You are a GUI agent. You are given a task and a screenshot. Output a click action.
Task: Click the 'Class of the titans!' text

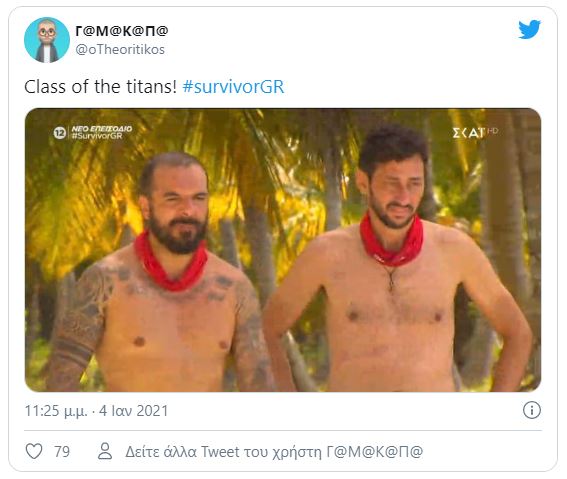100,87
